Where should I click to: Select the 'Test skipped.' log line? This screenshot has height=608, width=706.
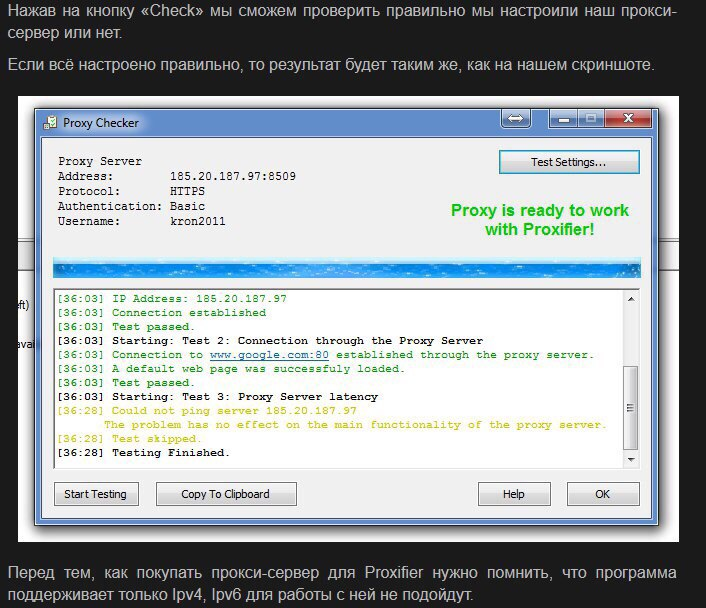(x=129, y=439)
